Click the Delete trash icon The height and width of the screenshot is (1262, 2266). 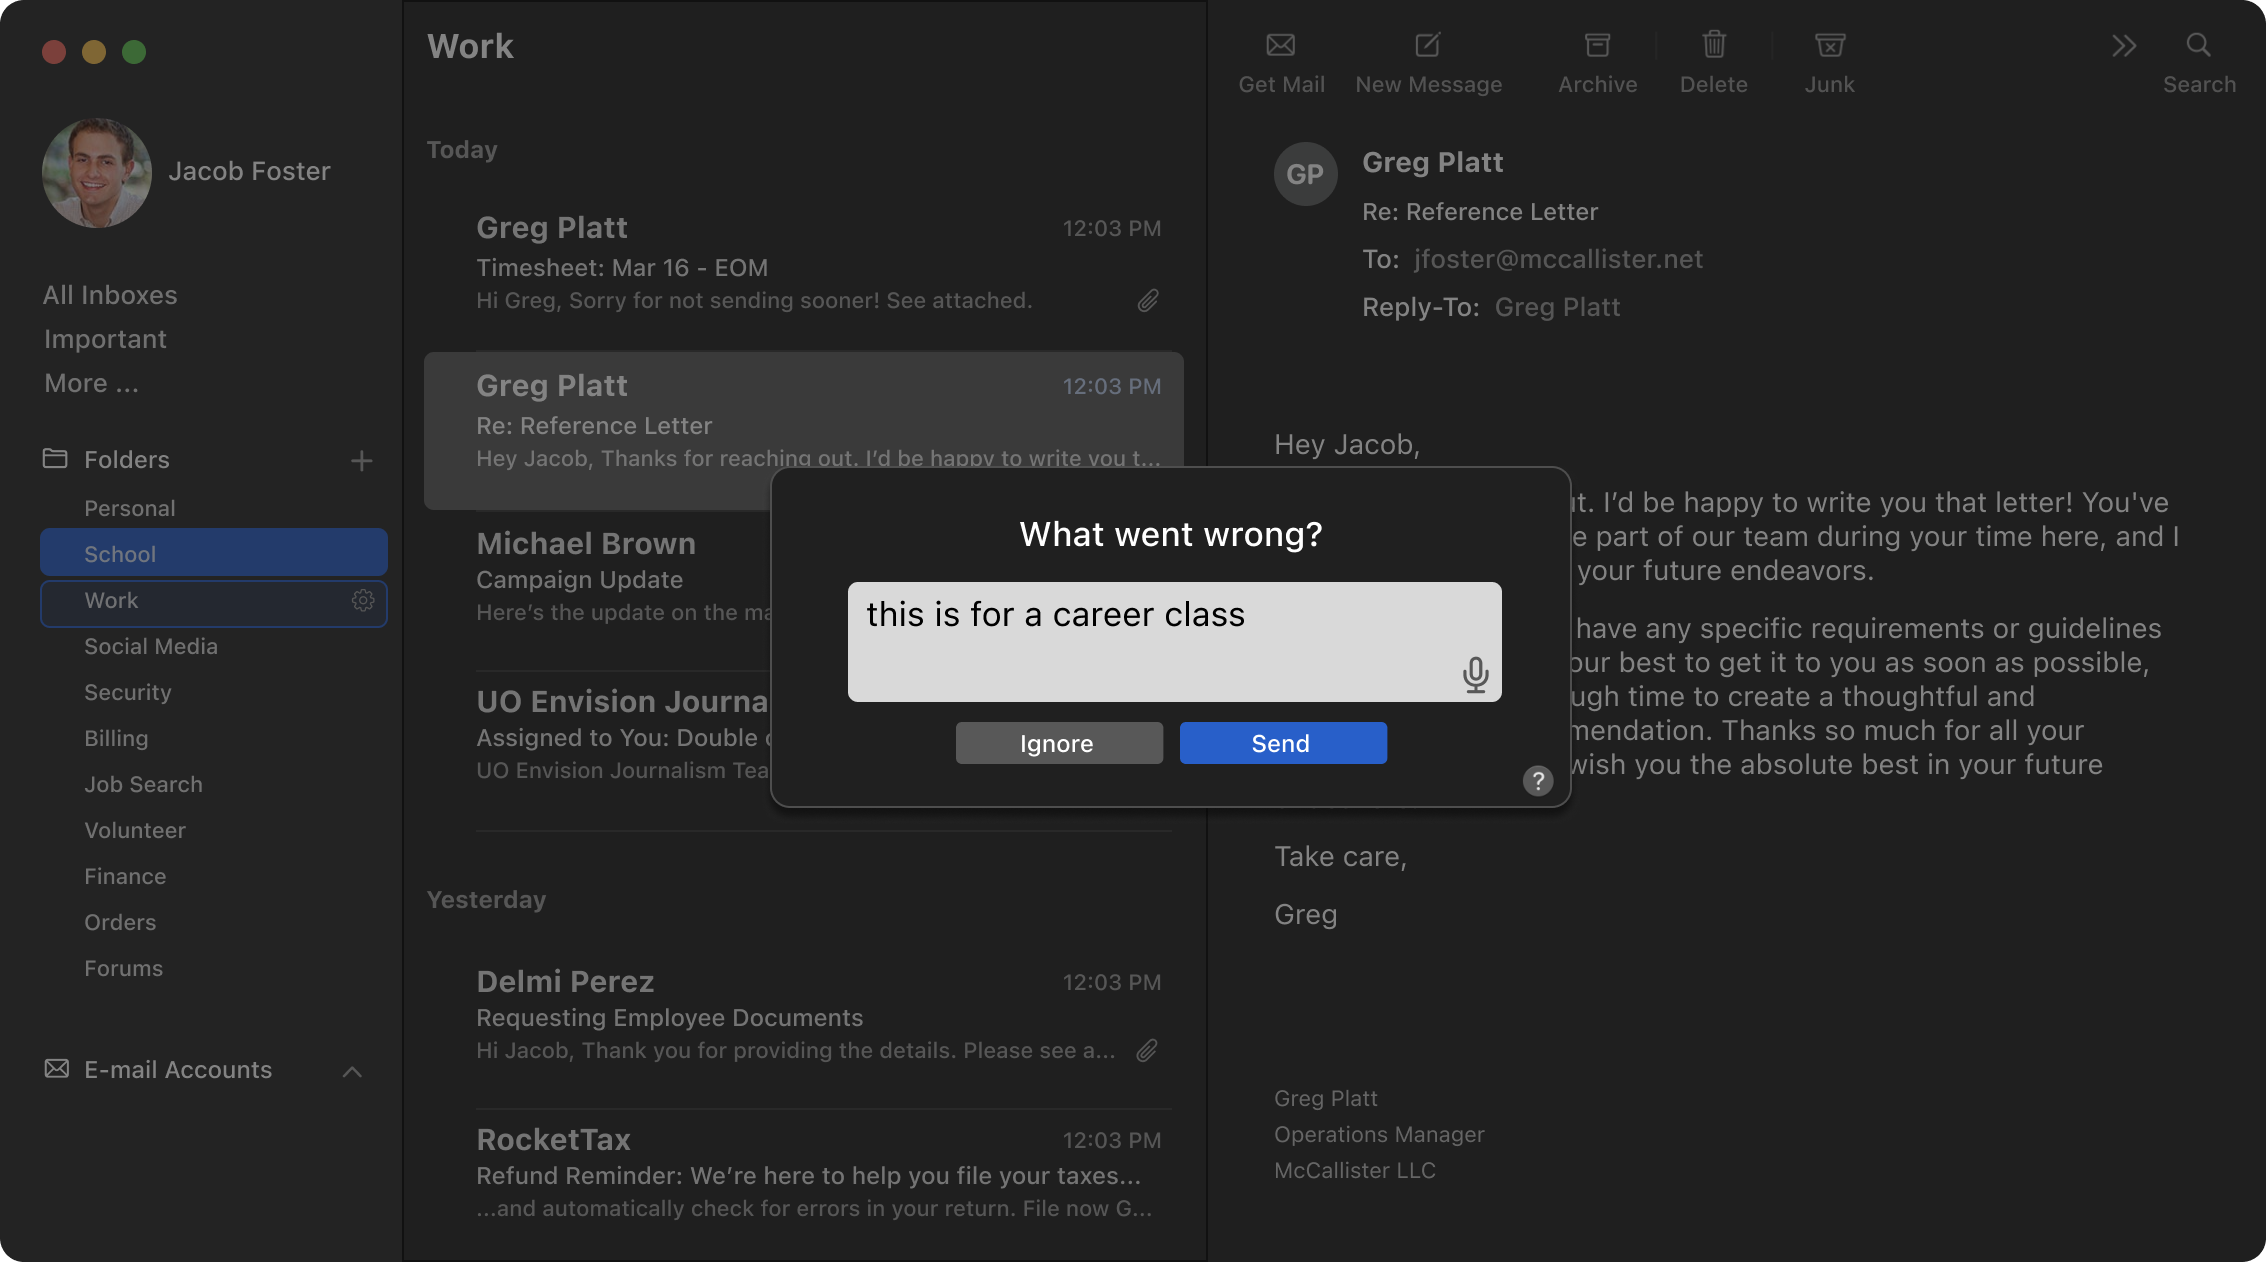coord(1713,46)
